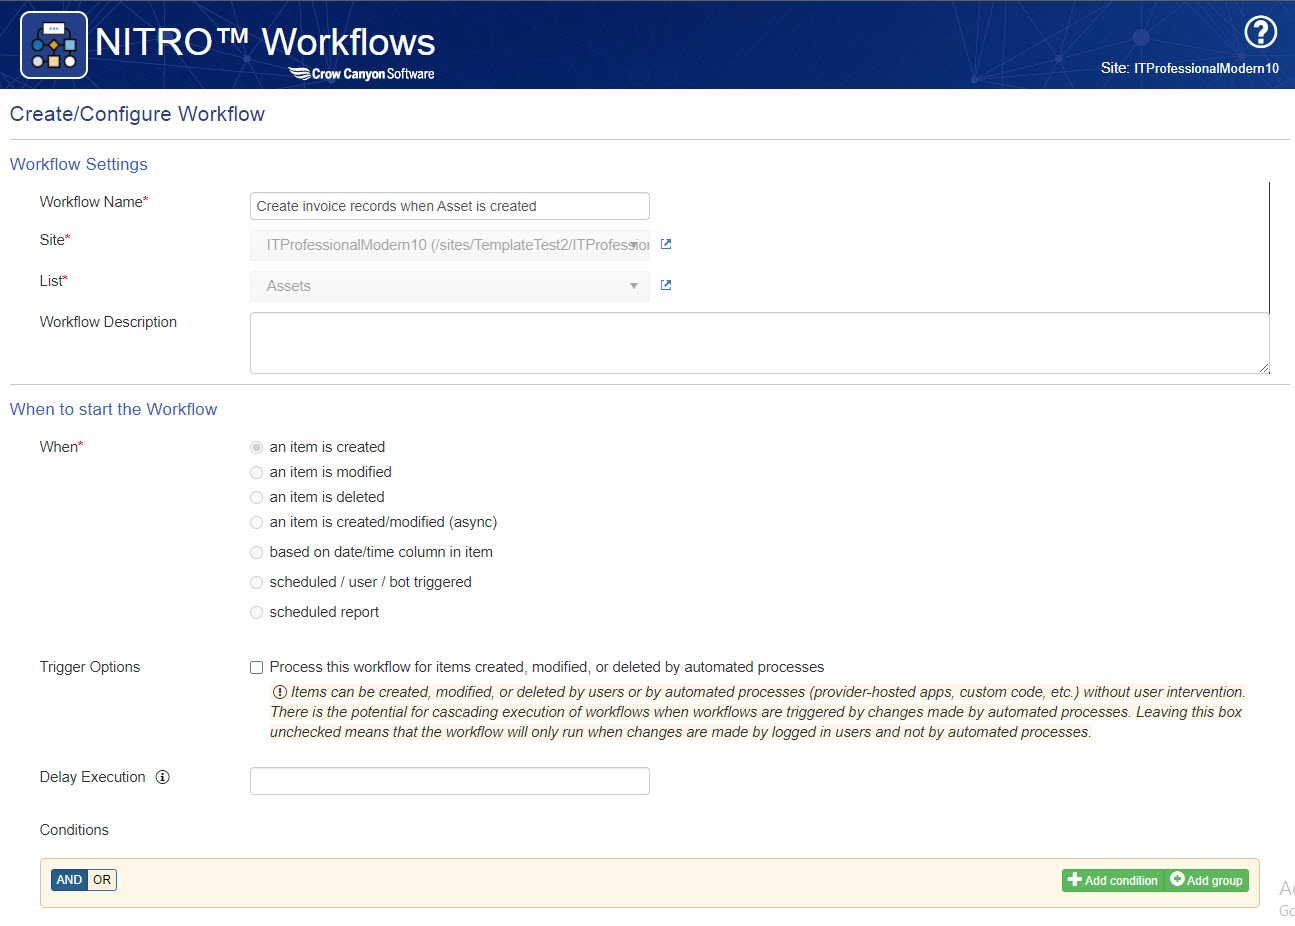
Task: Open the Assets list via its external link icon
Action: click(x=664, y=284)
